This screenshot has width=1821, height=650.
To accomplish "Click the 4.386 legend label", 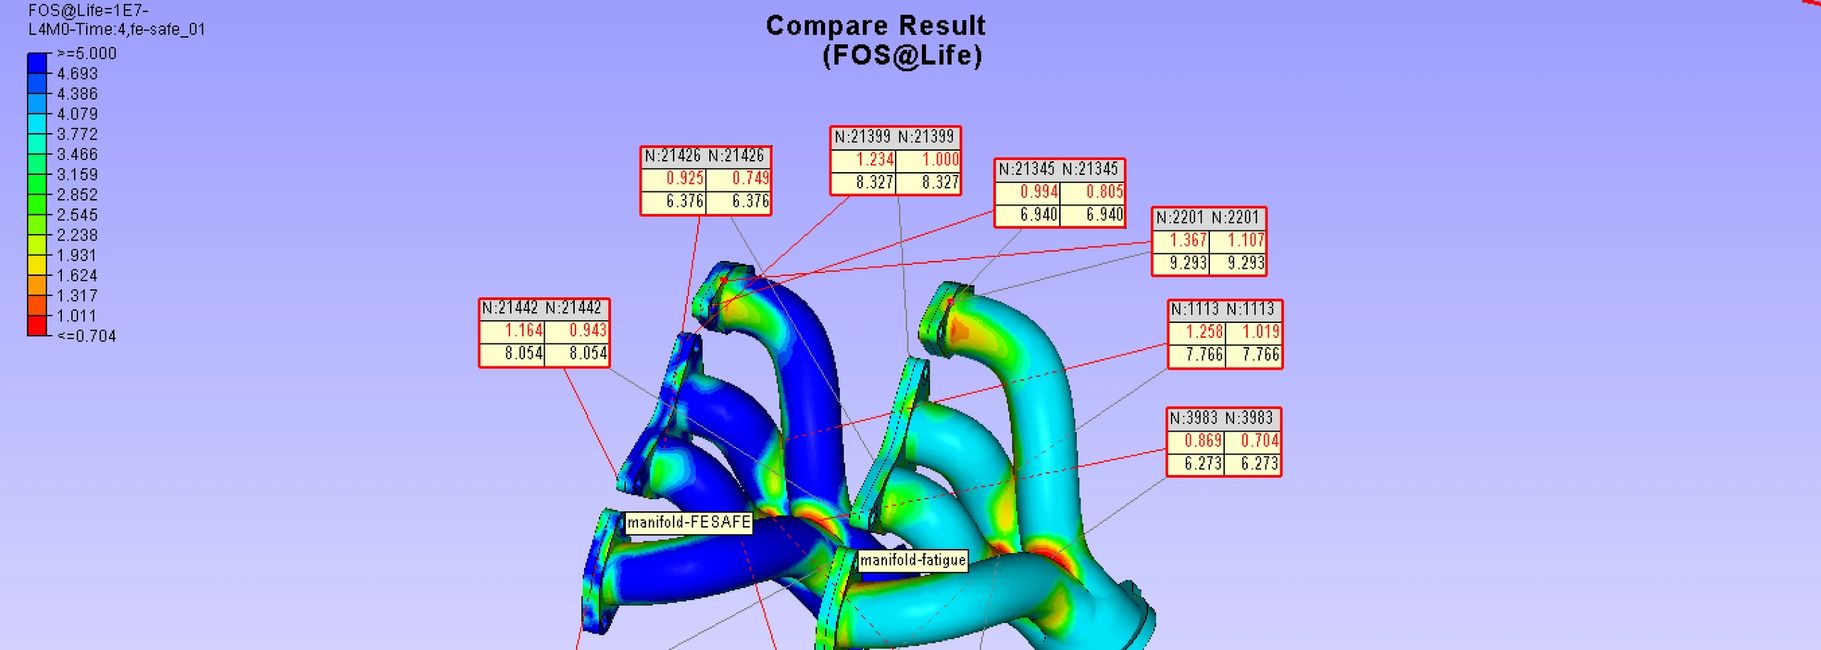I will (77, 94).
